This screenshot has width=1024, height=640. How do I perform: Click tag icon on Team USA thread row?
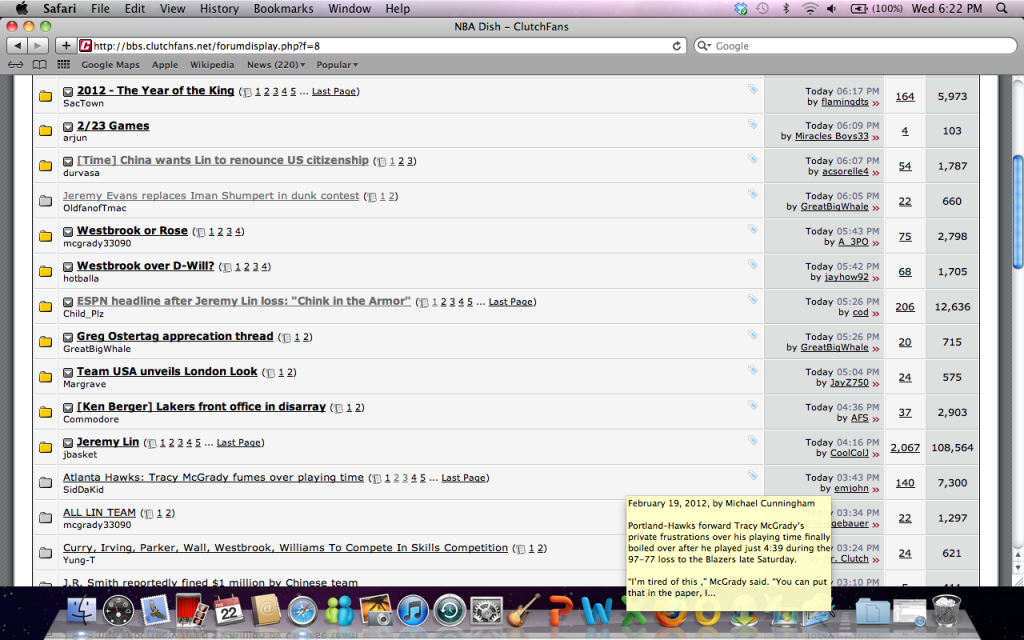click(x=753, y=370)
